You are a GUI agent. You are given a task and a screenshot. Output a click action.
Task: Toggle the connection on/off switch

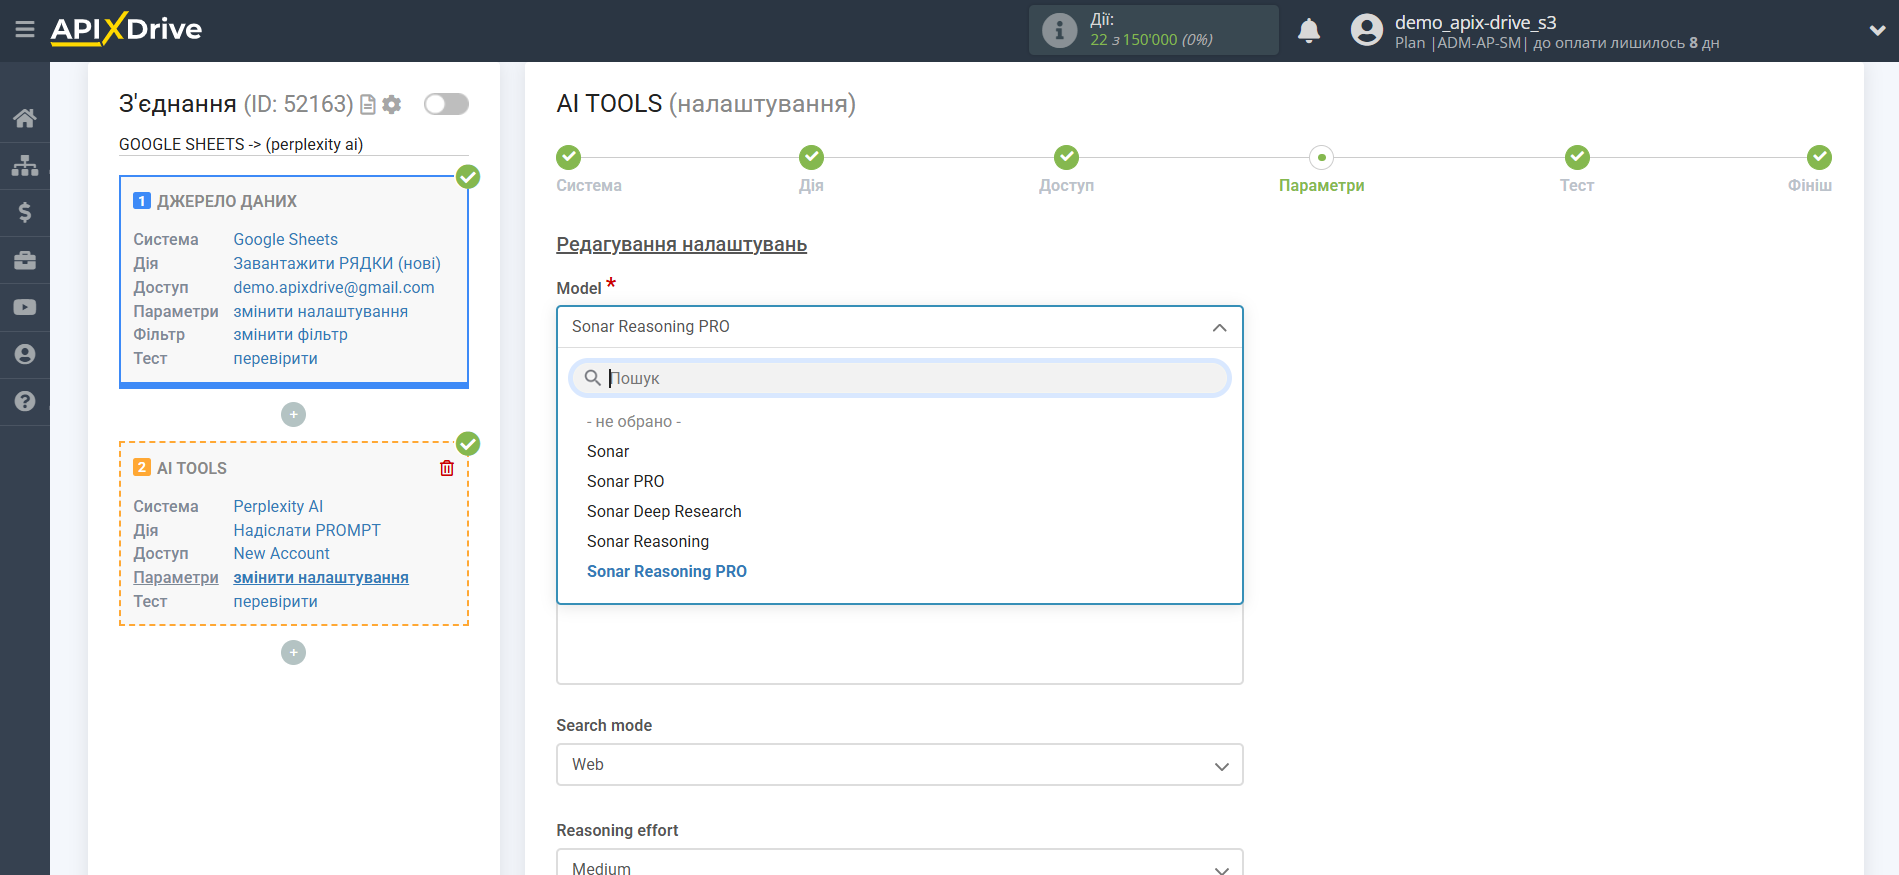(446, 104)
